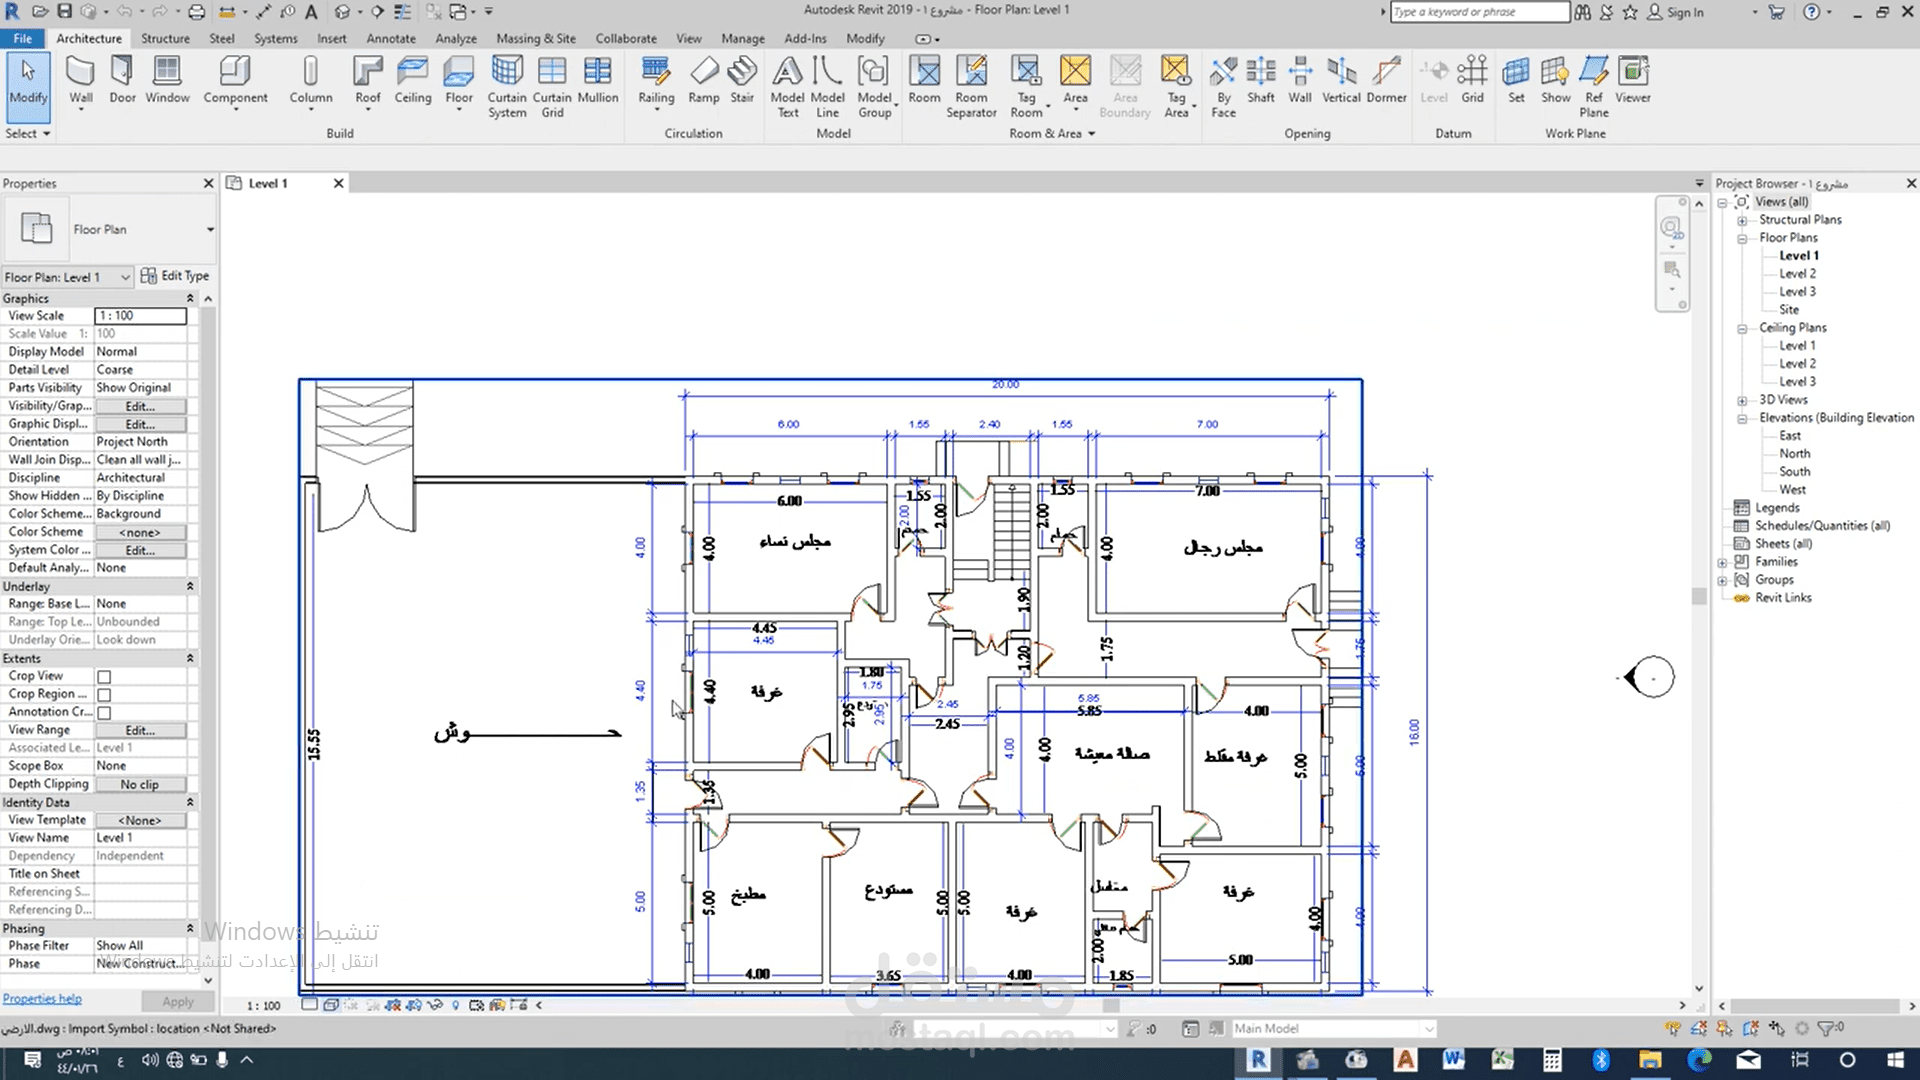Open the Annotate ribbon tab
Screen dimensions: 1920x1080
coord(390,38)
